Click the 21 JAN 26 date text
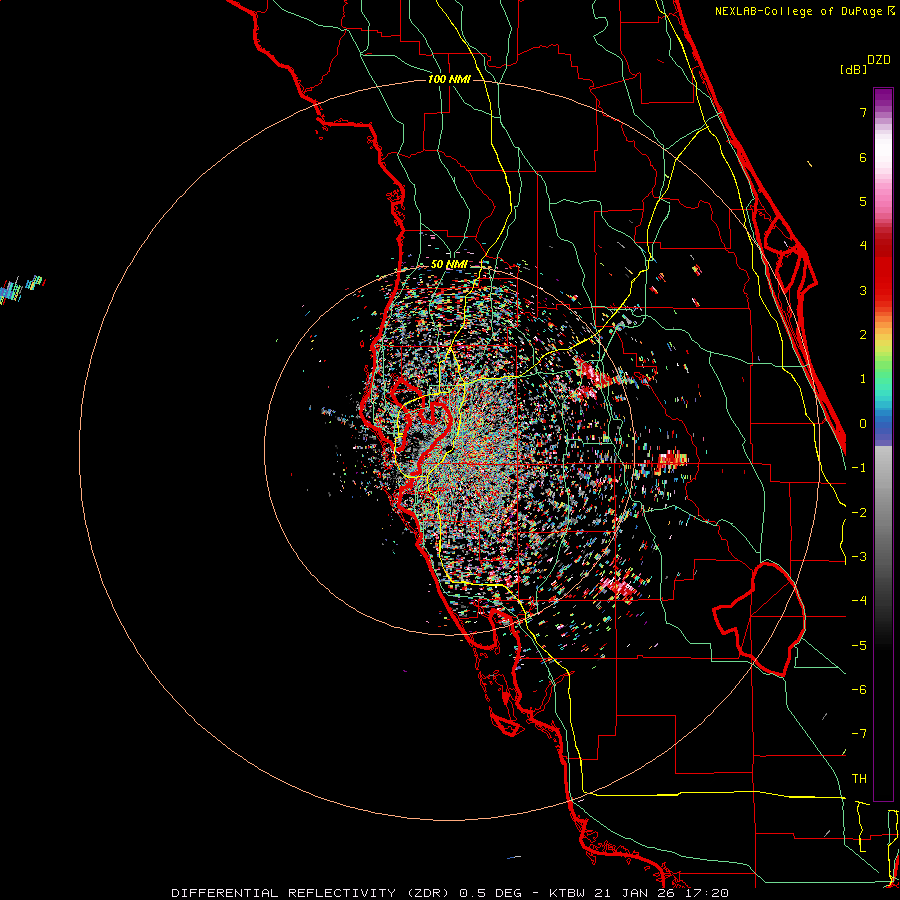Viewport: 900px width, 900px height. tap(636, 893)
